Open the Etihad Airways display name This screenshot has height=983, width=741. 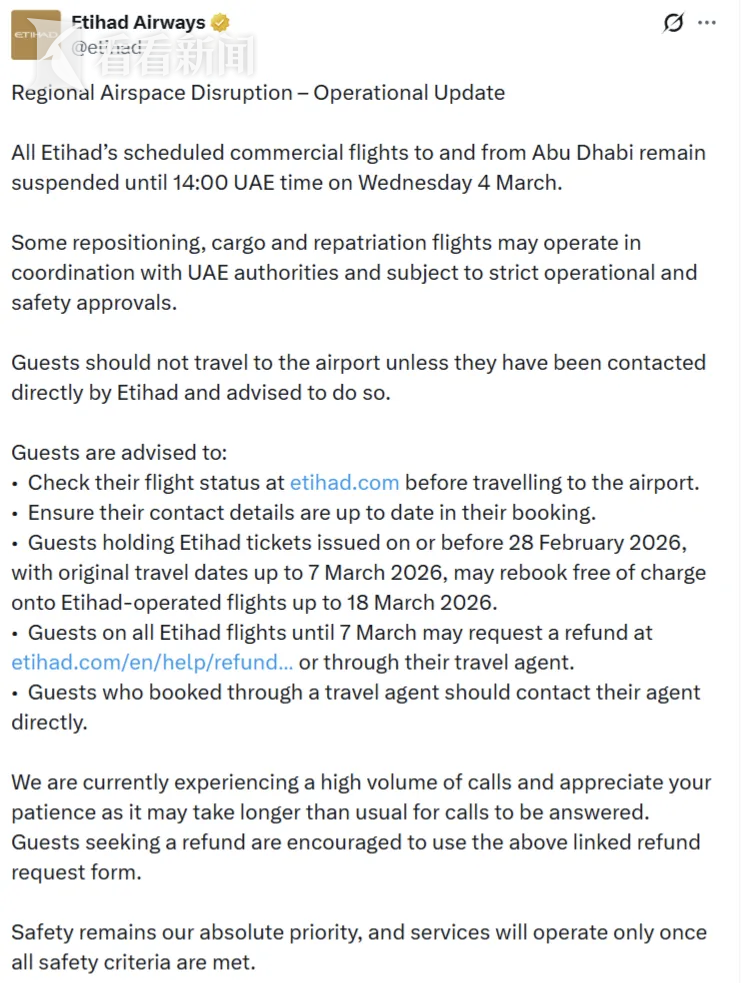138,22
